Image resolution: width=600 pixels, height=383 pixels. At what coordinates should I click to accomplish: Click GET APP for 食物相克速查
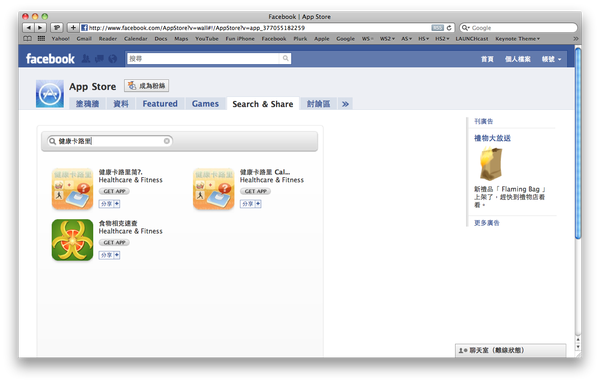[114, 242]
